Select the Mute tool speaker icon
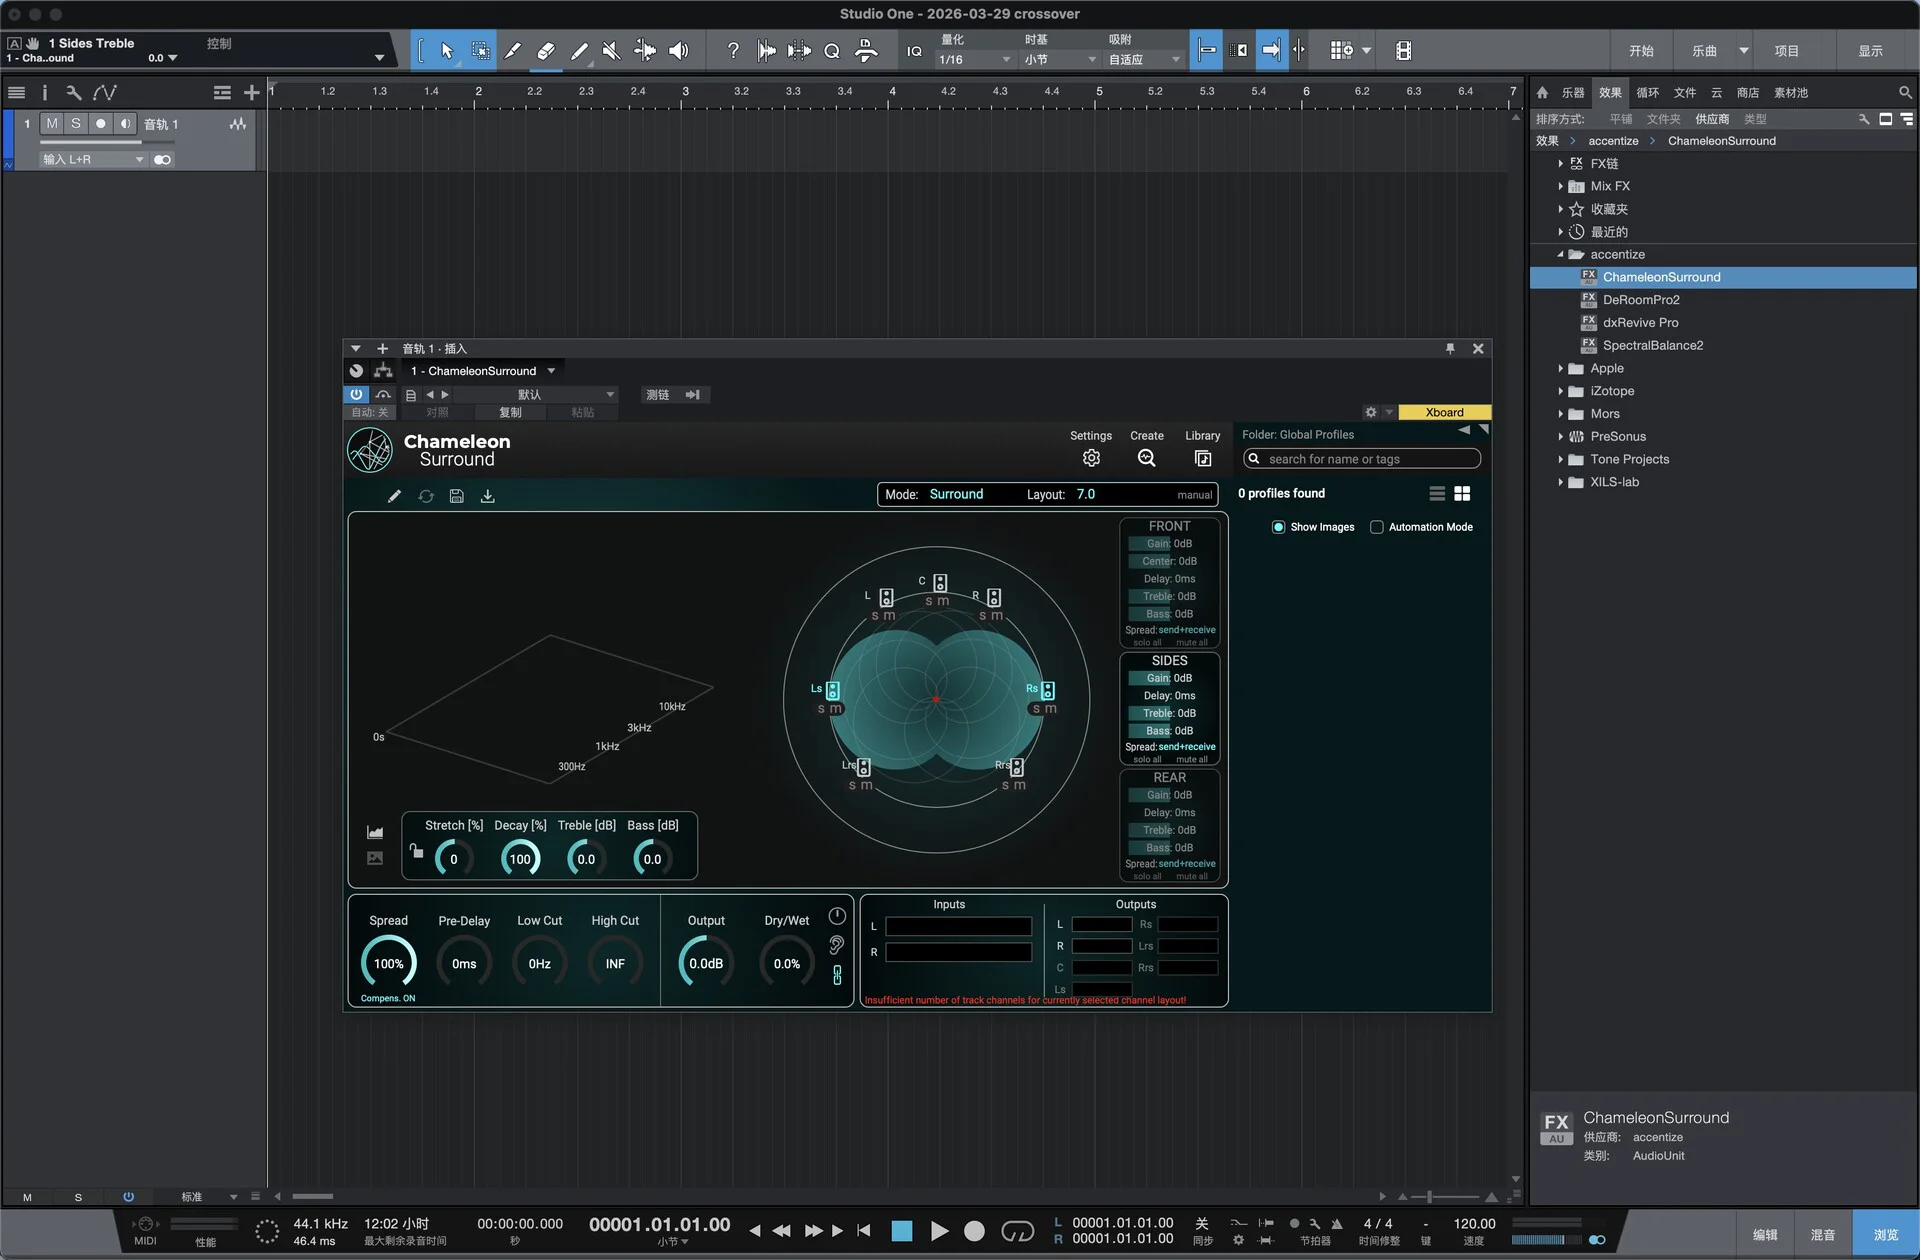 pos(611,51)
